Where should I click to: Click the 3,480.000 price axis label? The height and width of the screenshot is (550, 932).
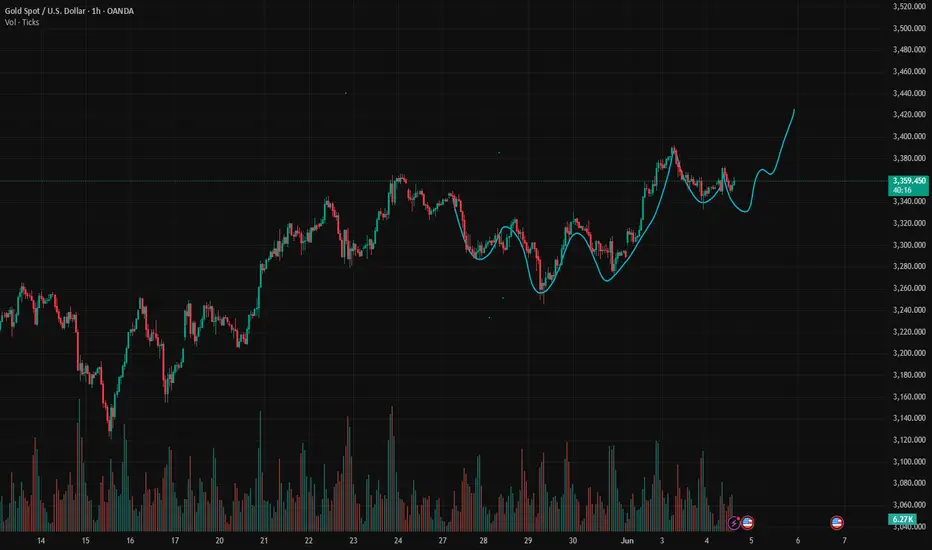[909, 49]
